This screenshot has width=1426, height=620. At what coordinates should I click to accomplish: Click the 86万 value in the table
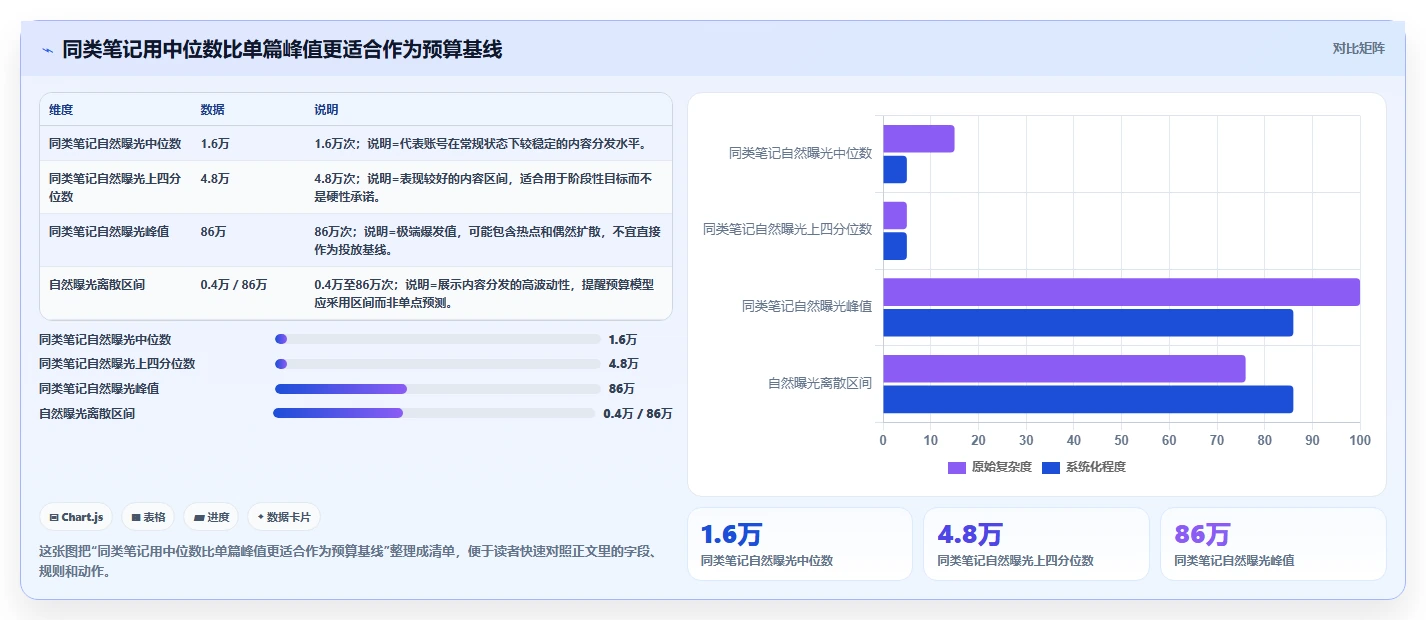tap(213, 232)
